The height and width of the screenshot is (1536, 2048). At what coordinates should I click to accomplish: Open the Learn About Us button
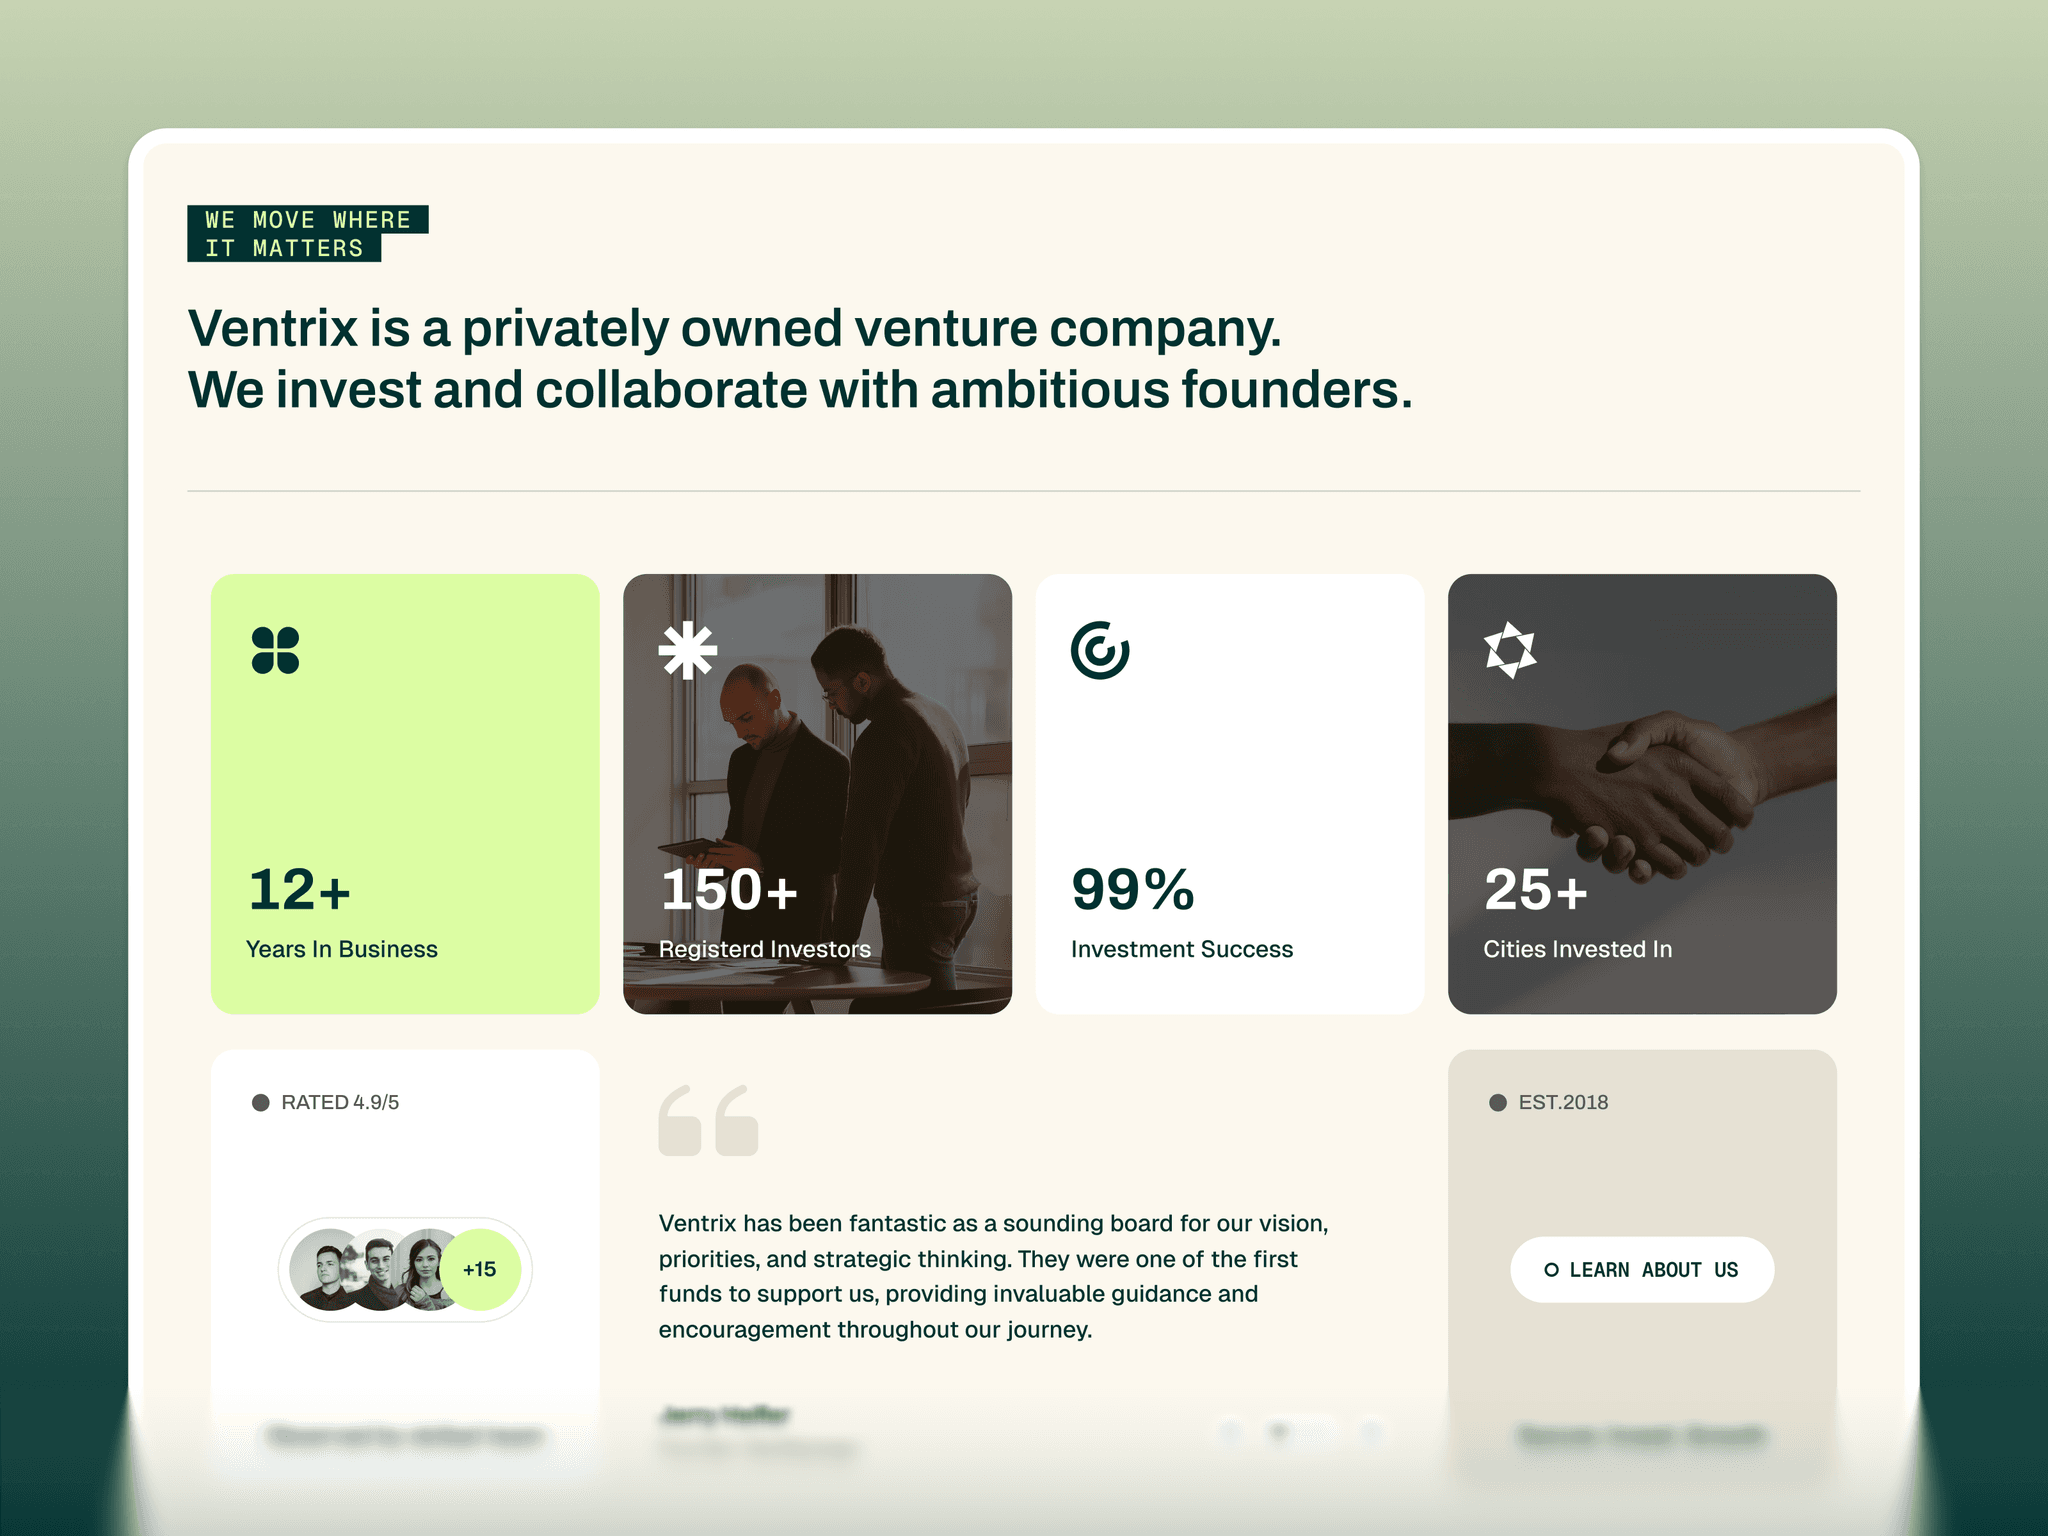point(1642,1270)
